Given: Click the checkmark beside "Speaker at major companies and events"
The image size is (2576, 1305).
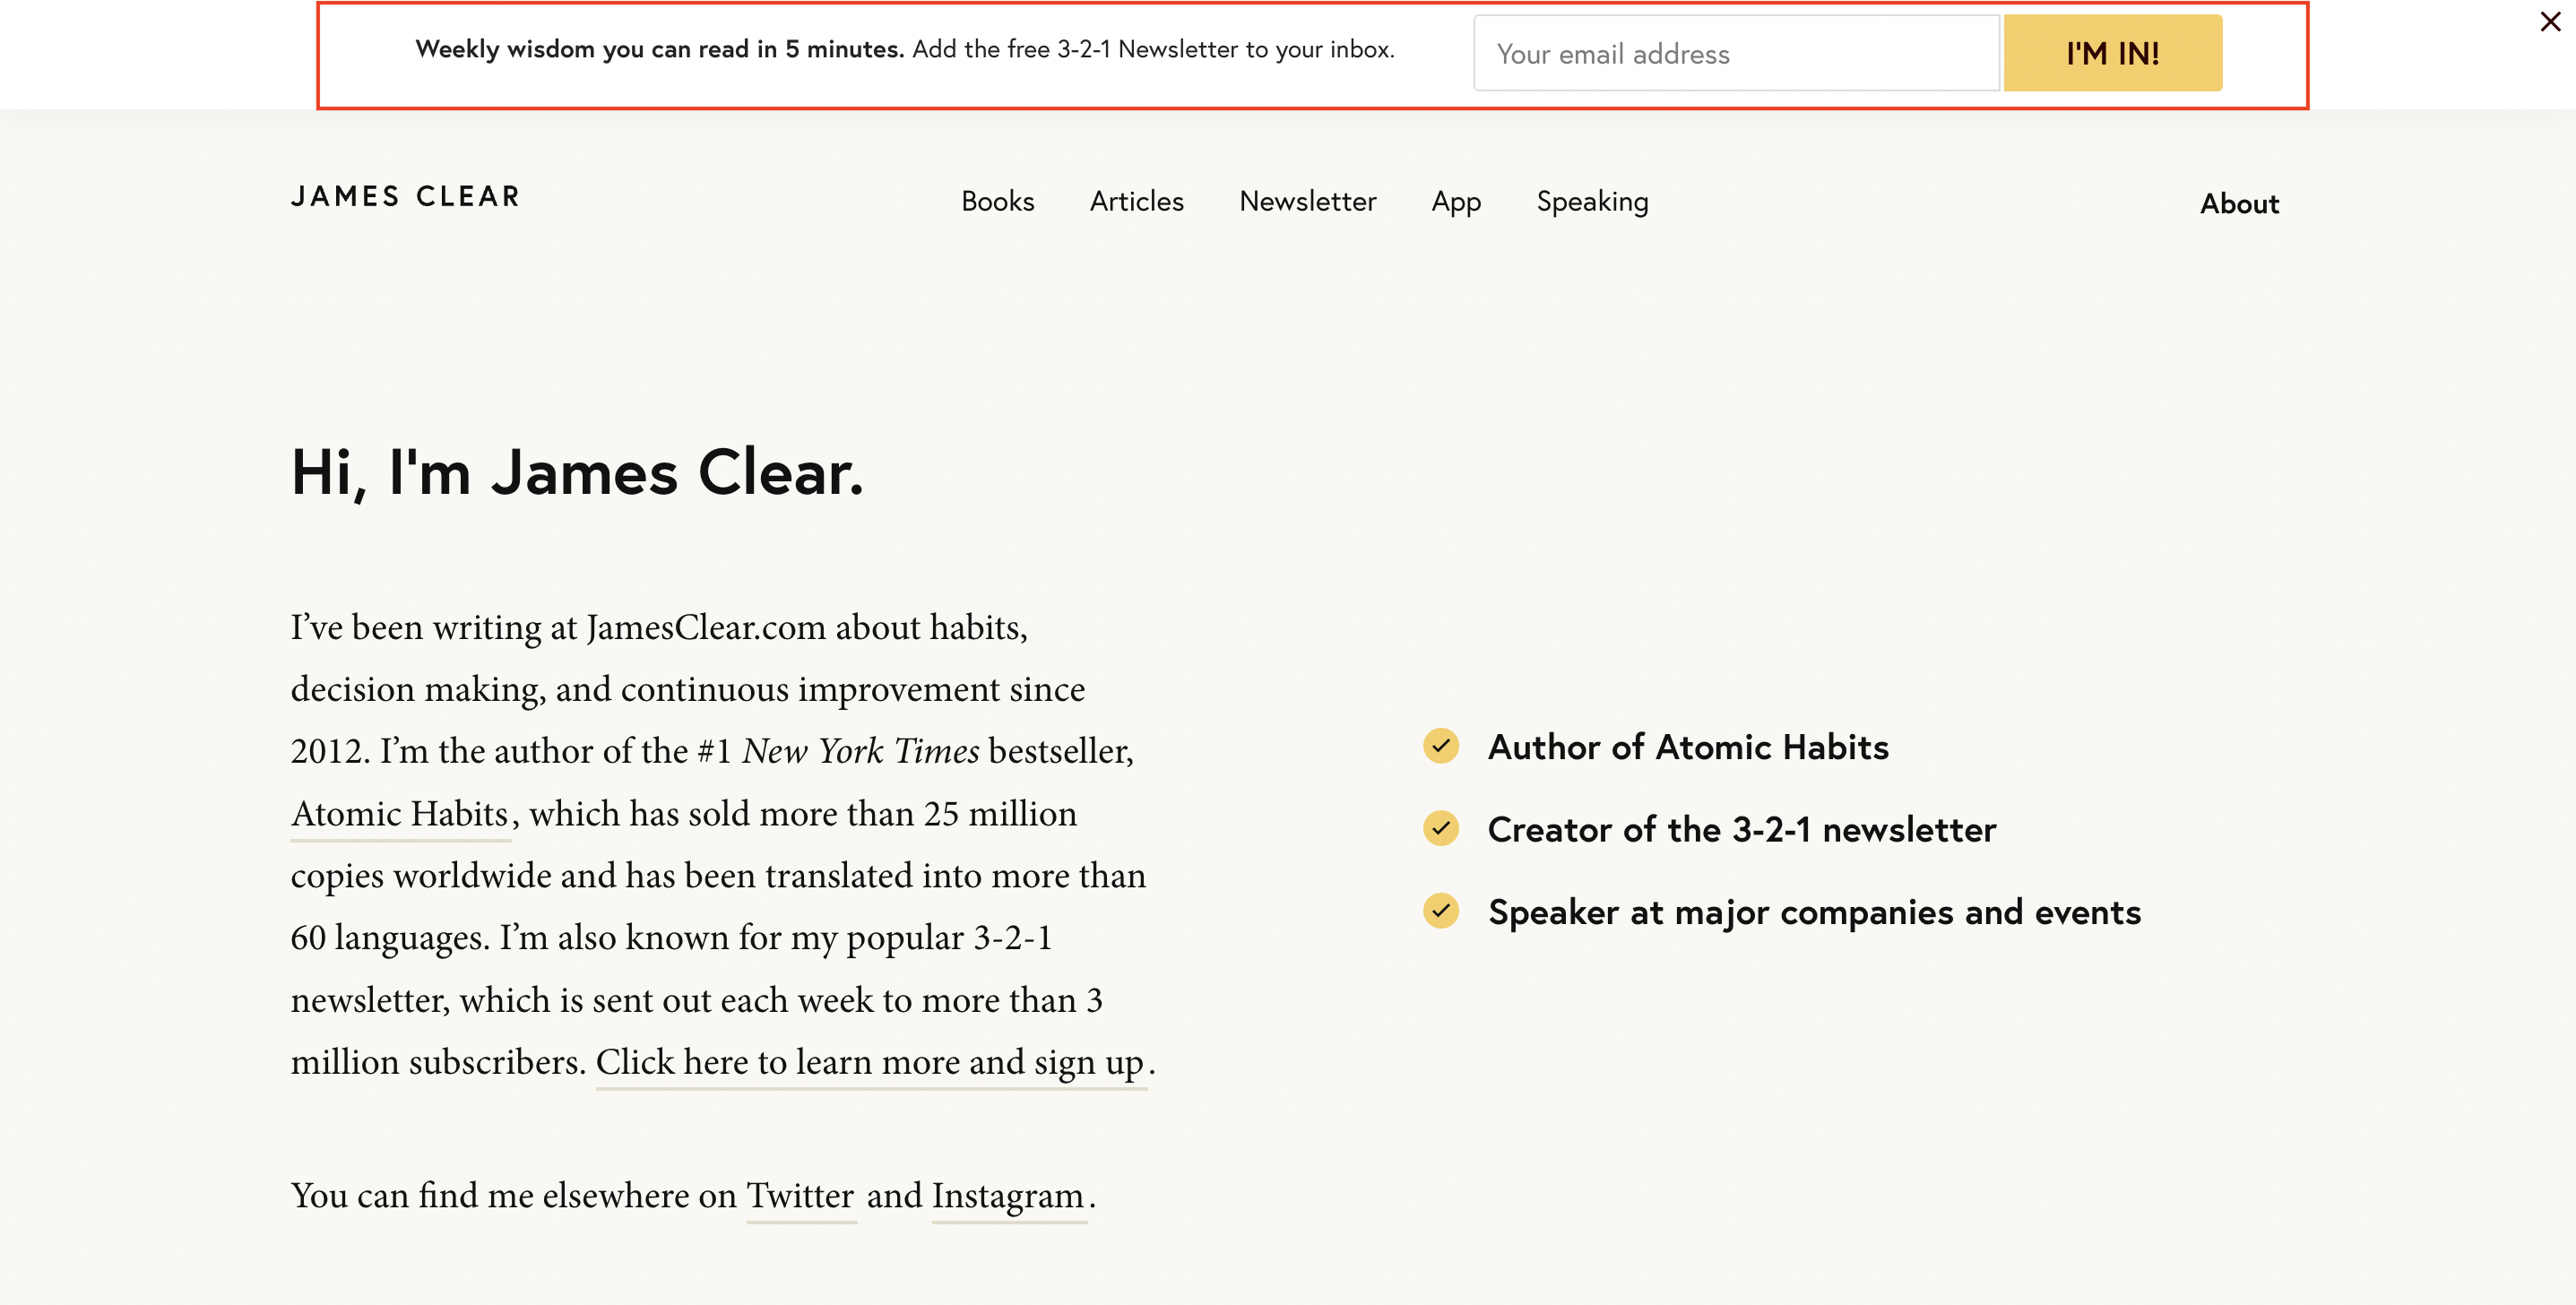Looking at the screenshot, I should point(1440,911).
